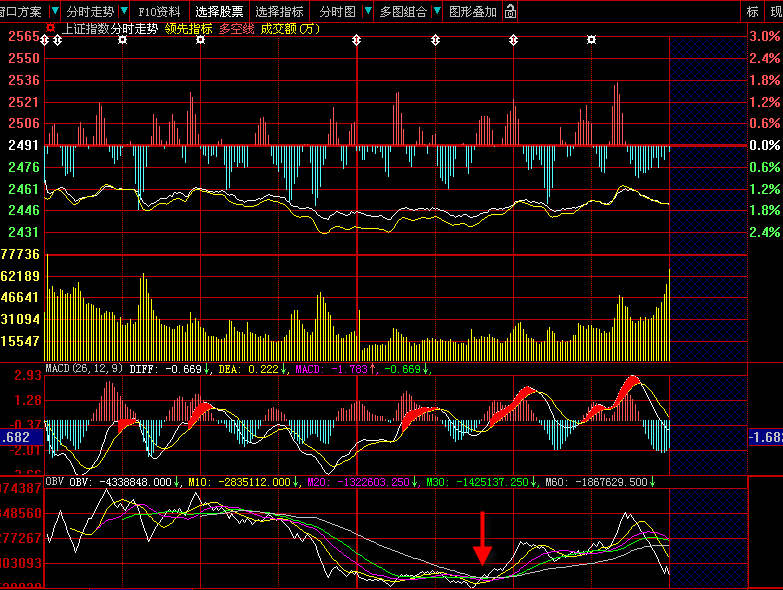Screen dimensions: 783x590
Task: Click the 15547 volume axis label
Action: (x=20, y=341)
